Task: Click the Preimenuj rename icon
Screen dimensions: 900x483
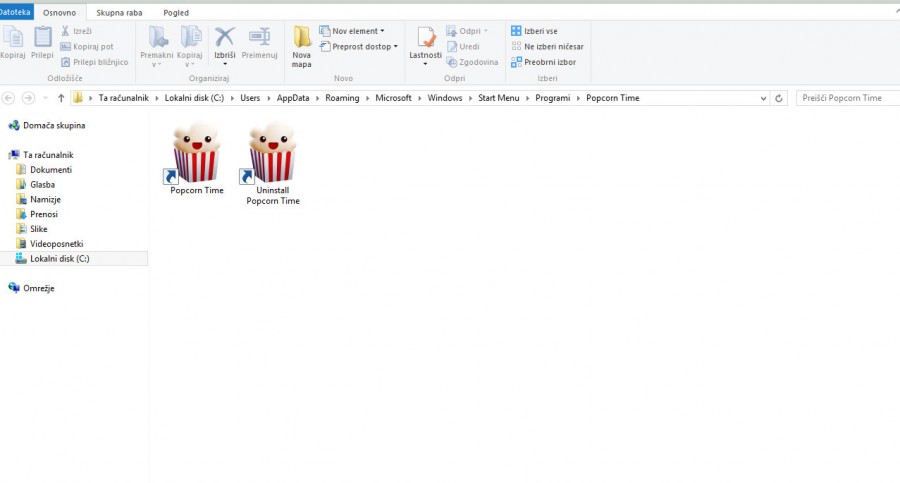Action: 259,38
